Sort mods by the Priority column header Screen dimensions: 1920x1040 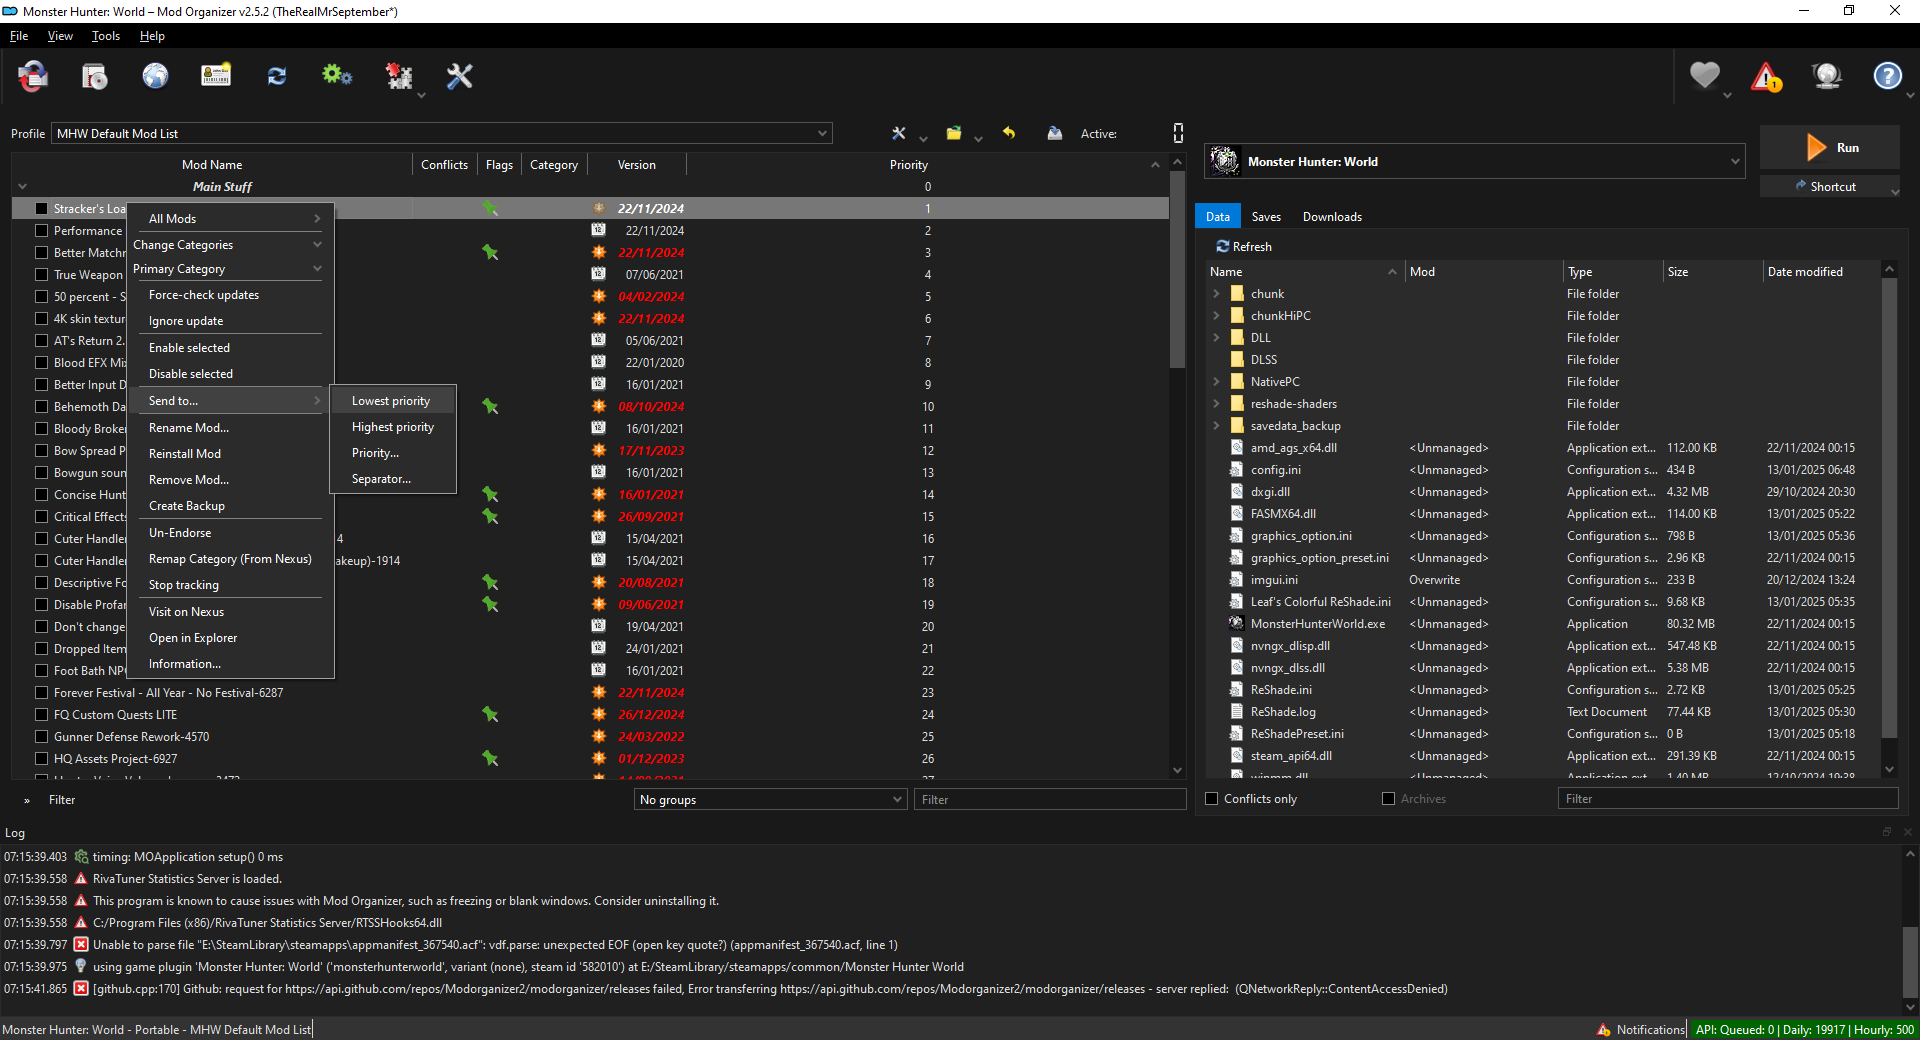pos(908,165)
